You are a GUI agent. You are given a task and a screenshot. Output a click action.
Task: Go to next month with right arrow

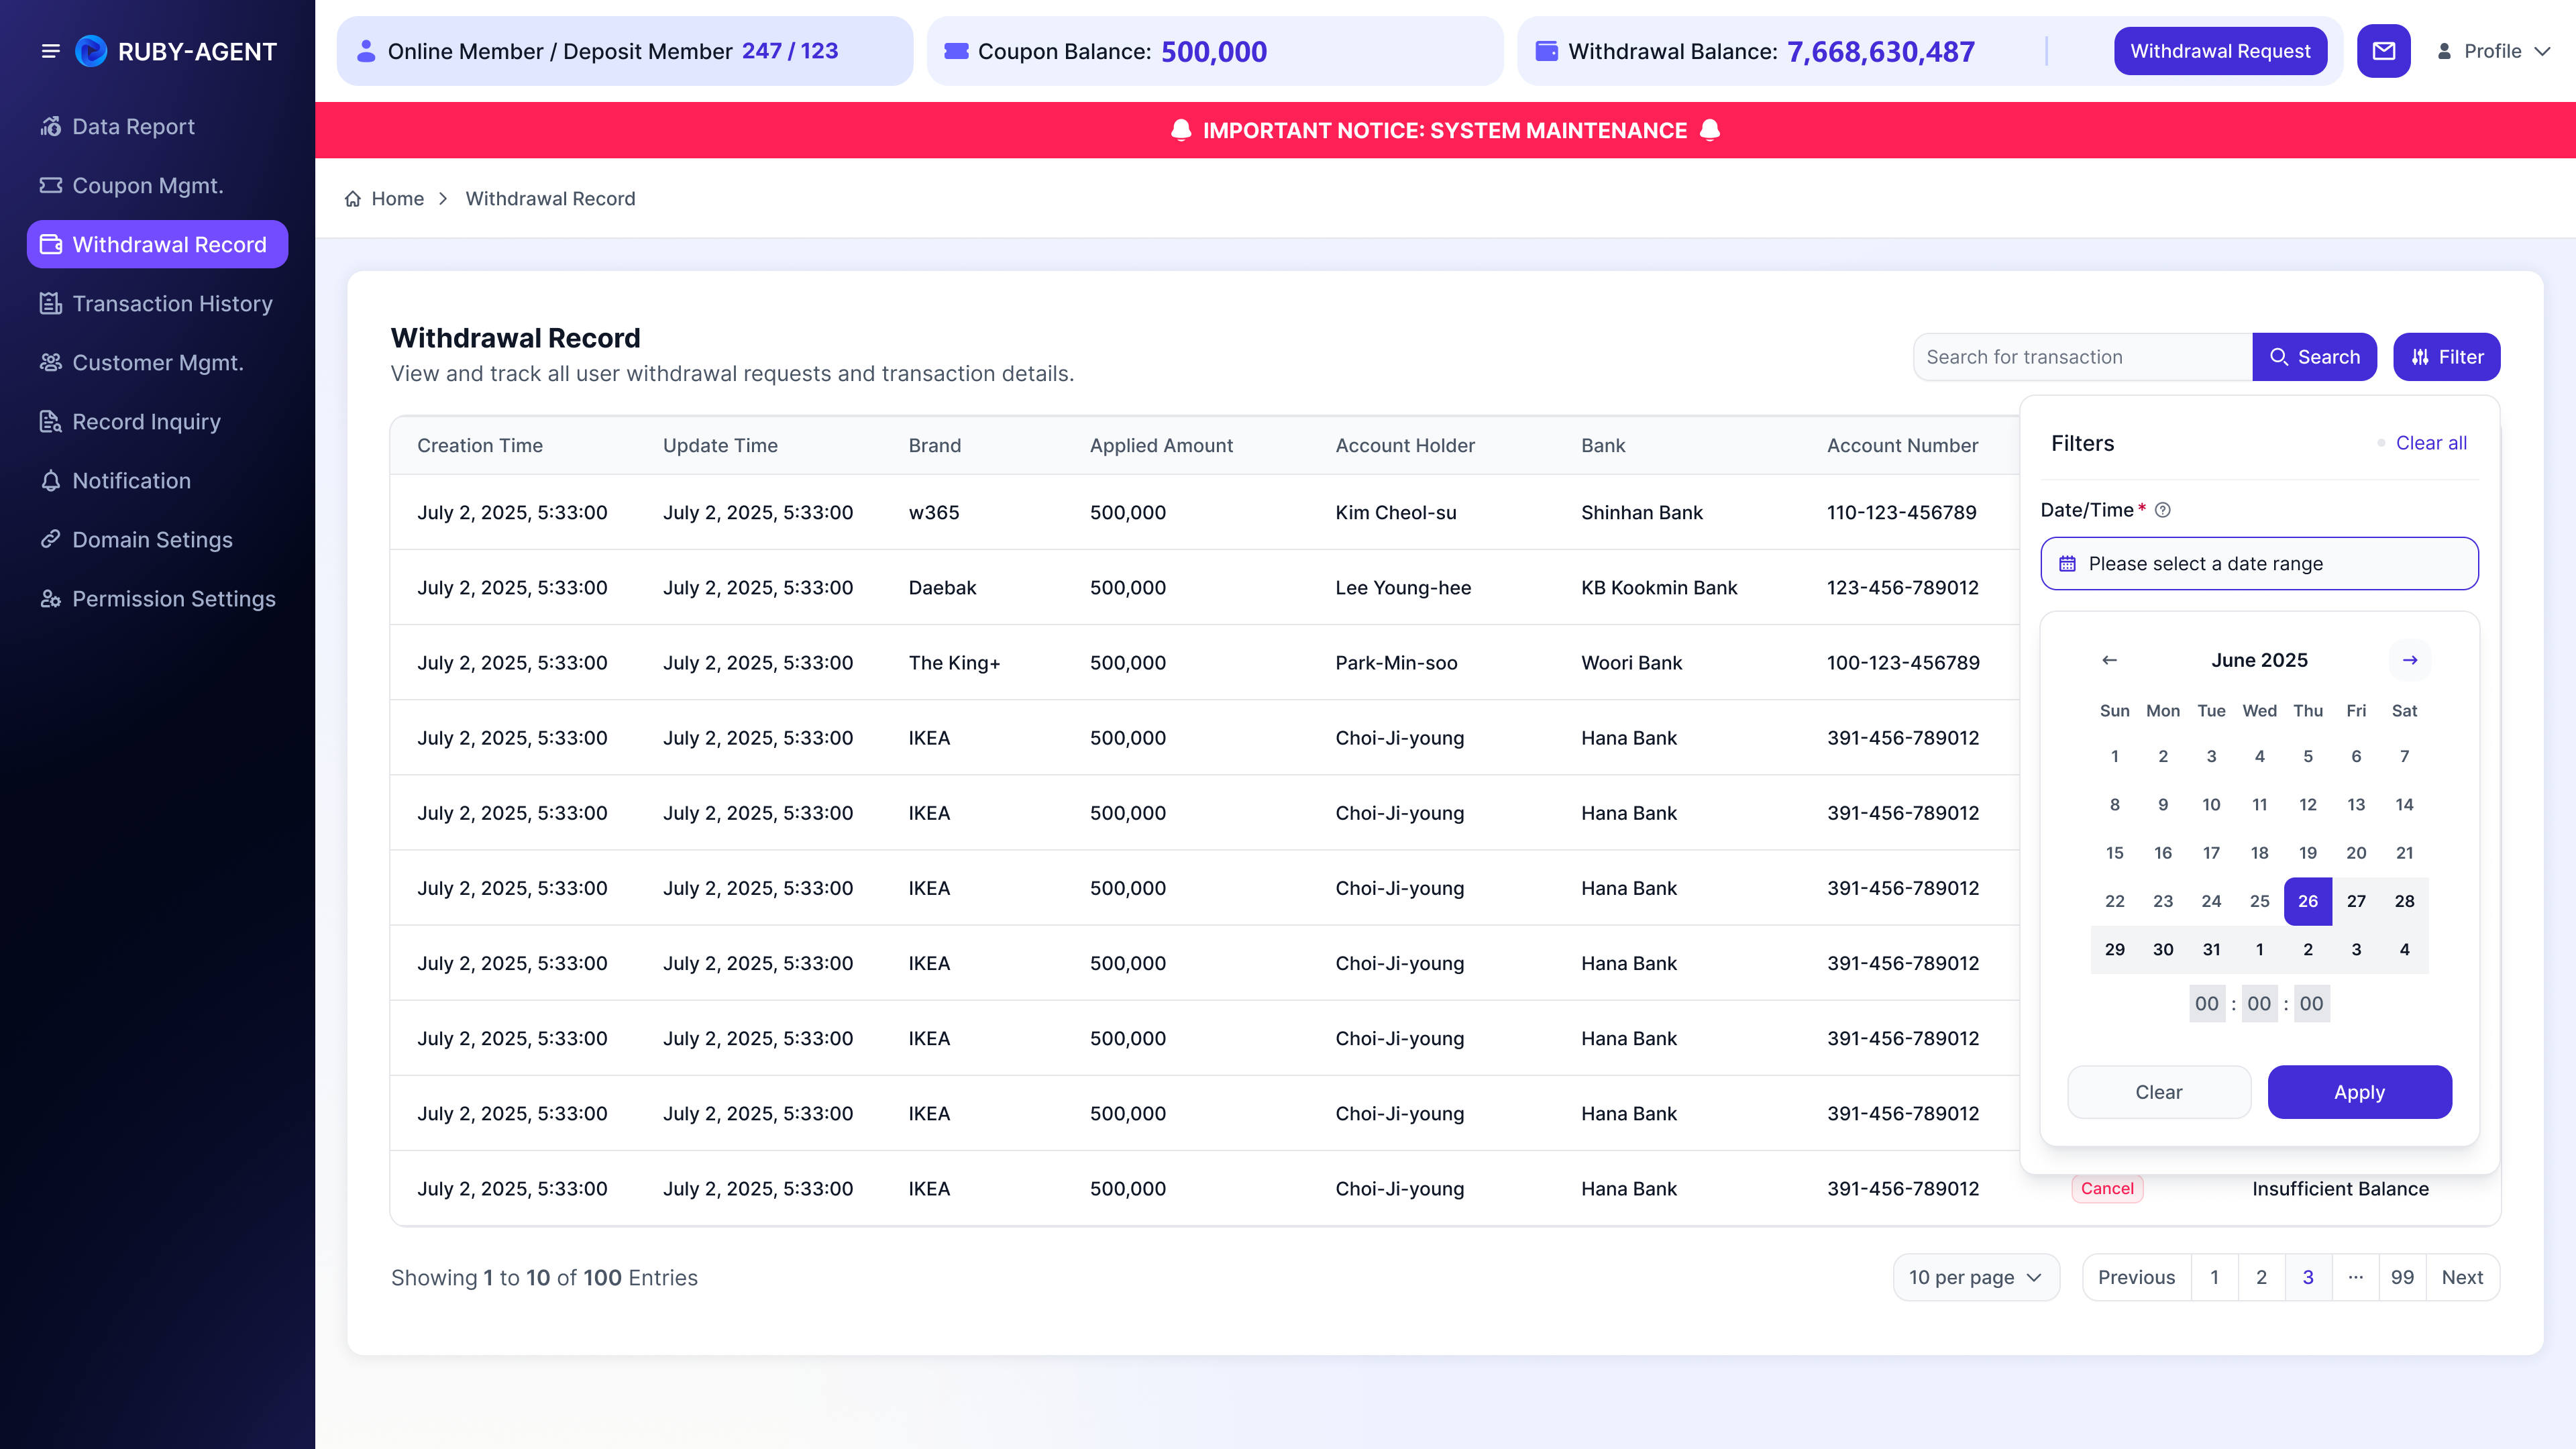2410,660
